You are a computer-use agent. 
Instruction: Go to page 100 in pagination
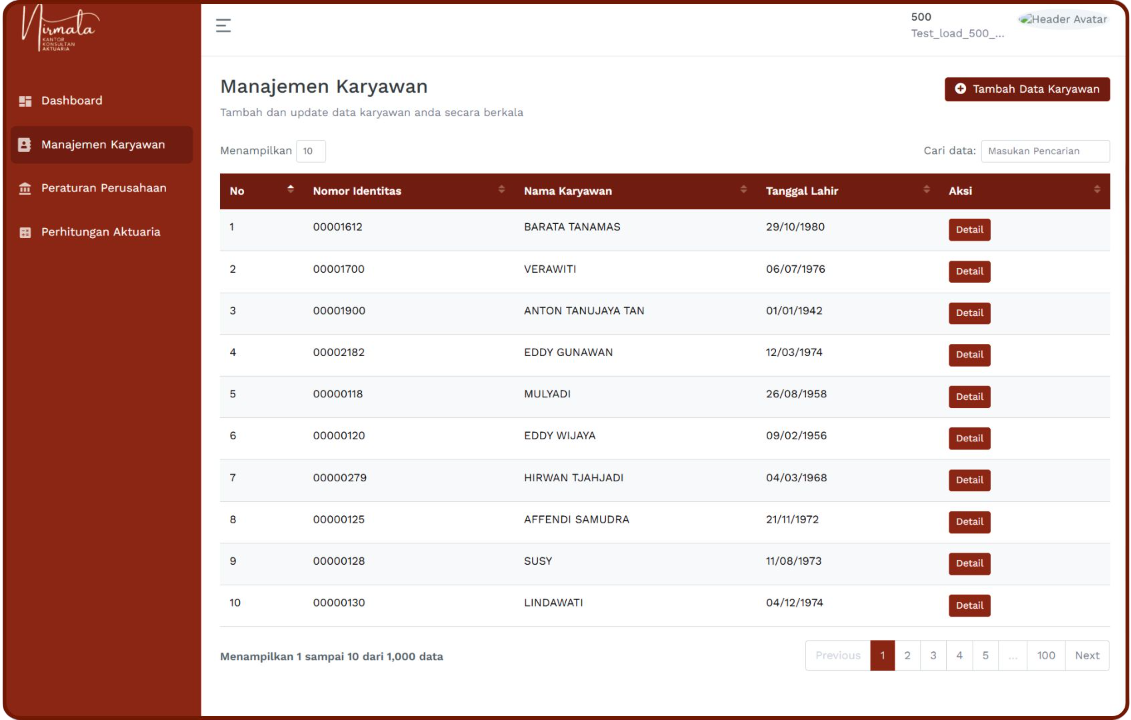(1045, 656)
